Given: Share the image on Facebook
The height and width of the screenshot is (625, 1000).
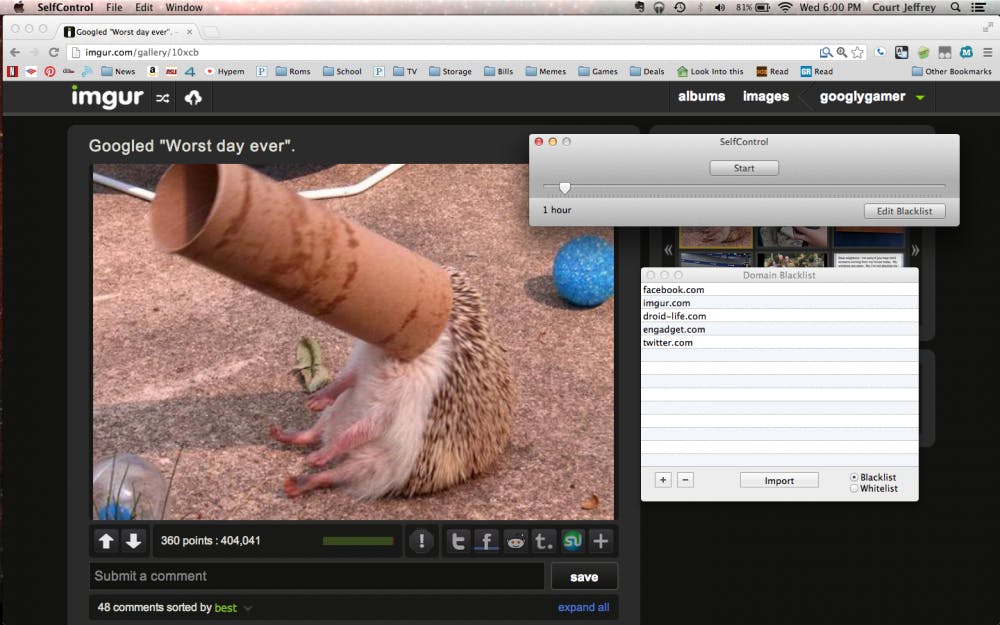Looking at the screenshot, I should [x=487, y=541].
